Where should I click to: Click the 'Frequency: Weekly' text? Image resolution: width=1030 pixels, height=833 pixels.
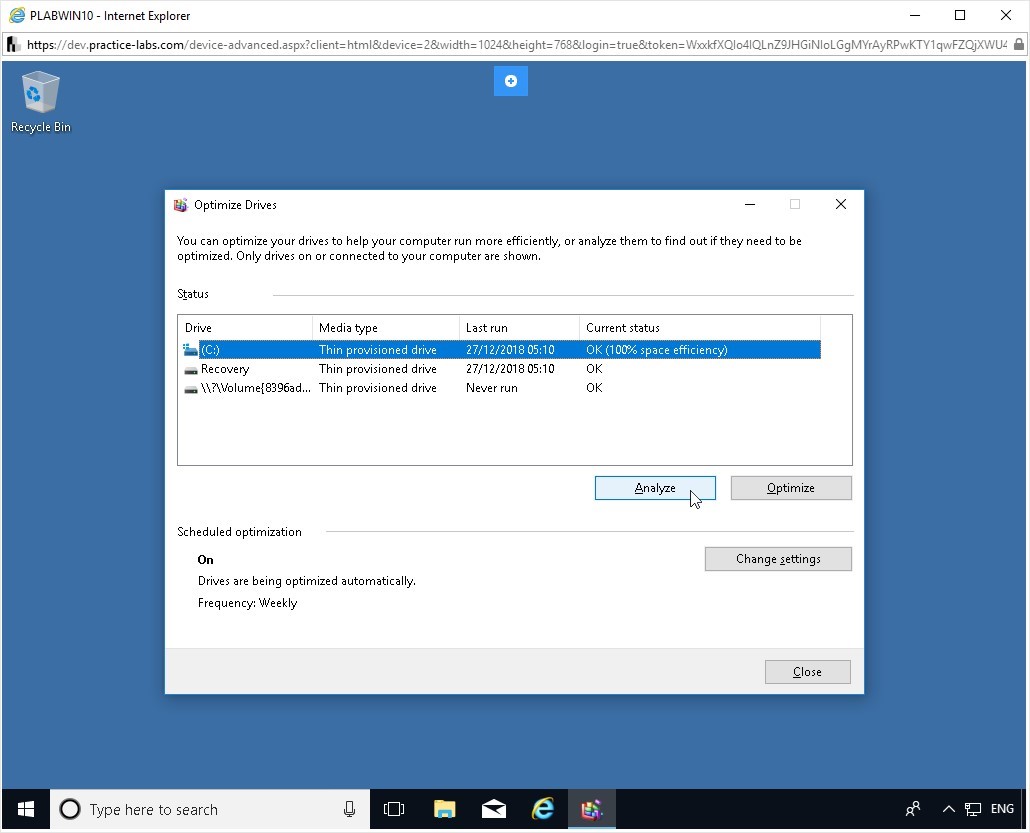[247, 603]
